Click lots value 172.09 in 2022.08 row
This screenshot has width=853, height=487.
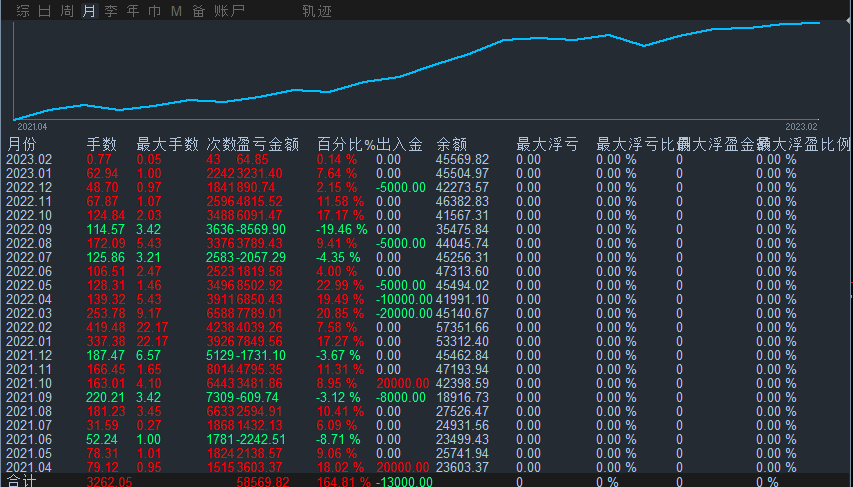(x=106, y=244)
